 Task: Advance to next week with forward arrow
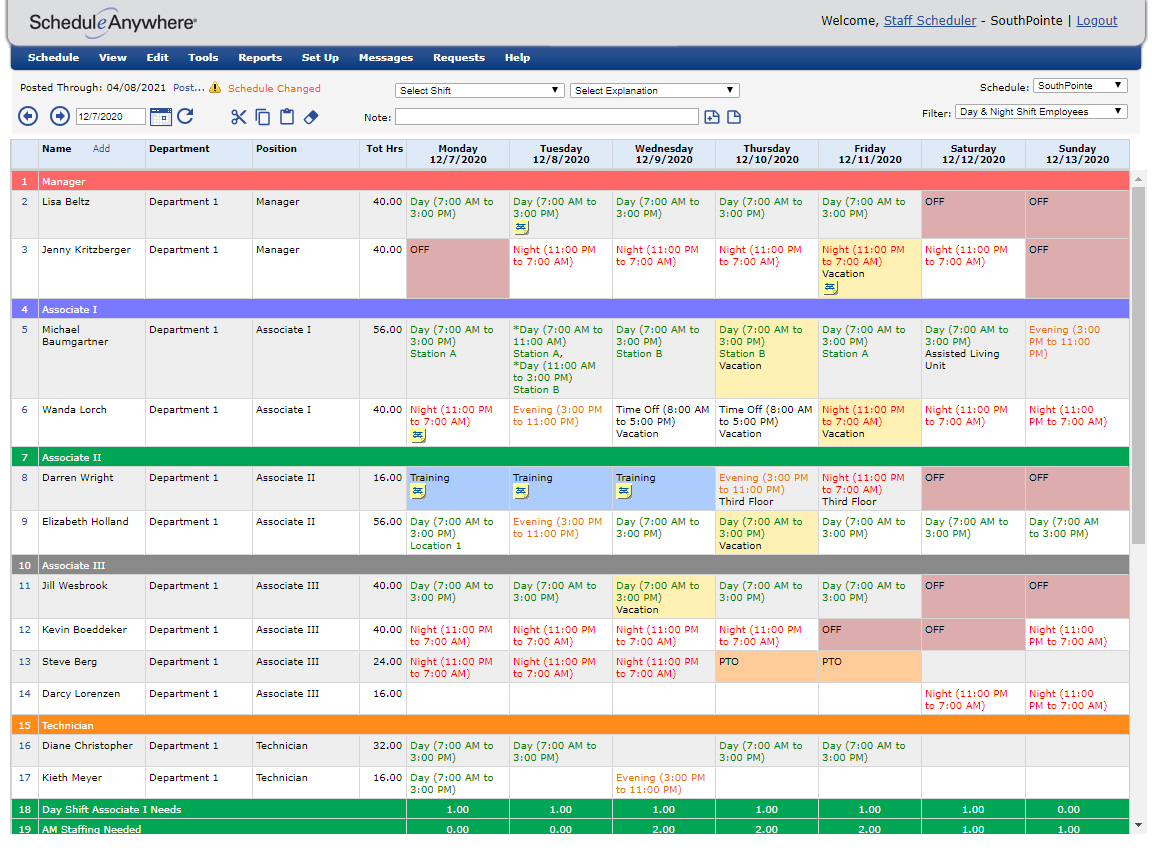coord(60,116)
